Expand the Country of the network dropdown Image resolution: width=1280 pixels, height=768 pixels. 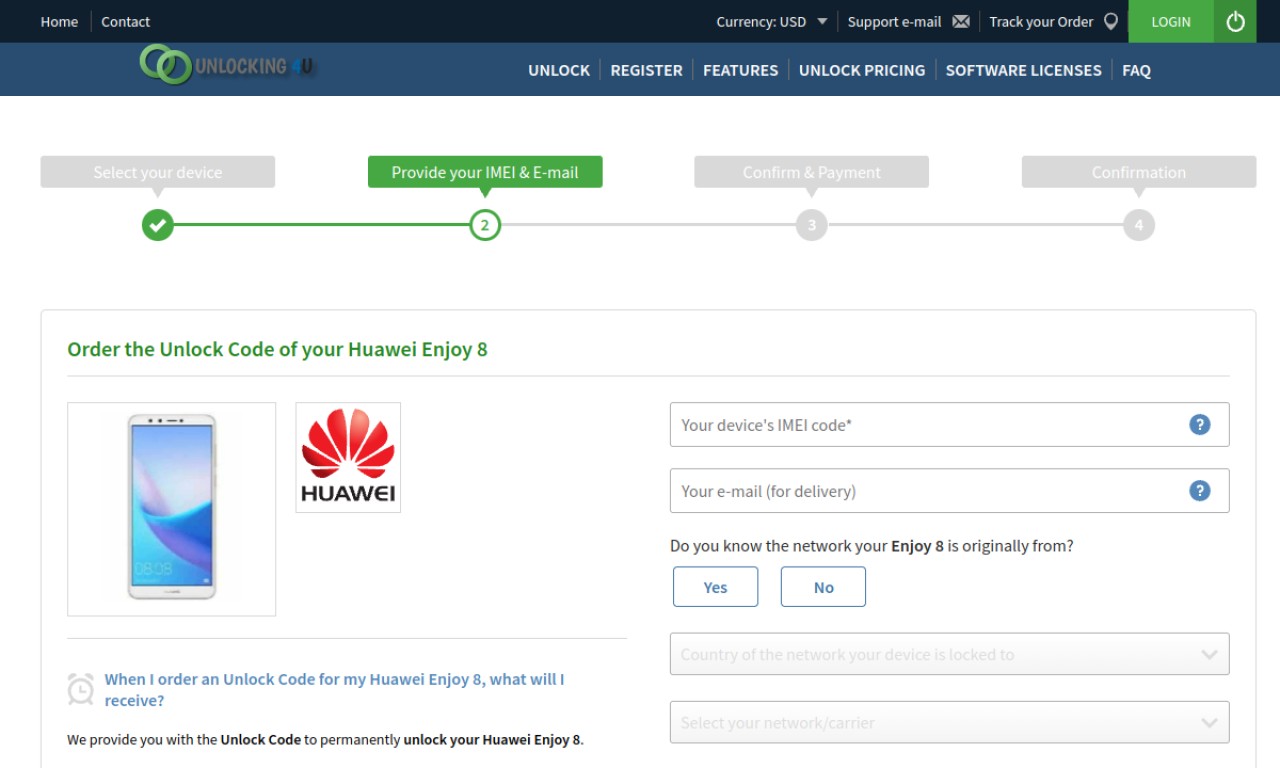950,654
